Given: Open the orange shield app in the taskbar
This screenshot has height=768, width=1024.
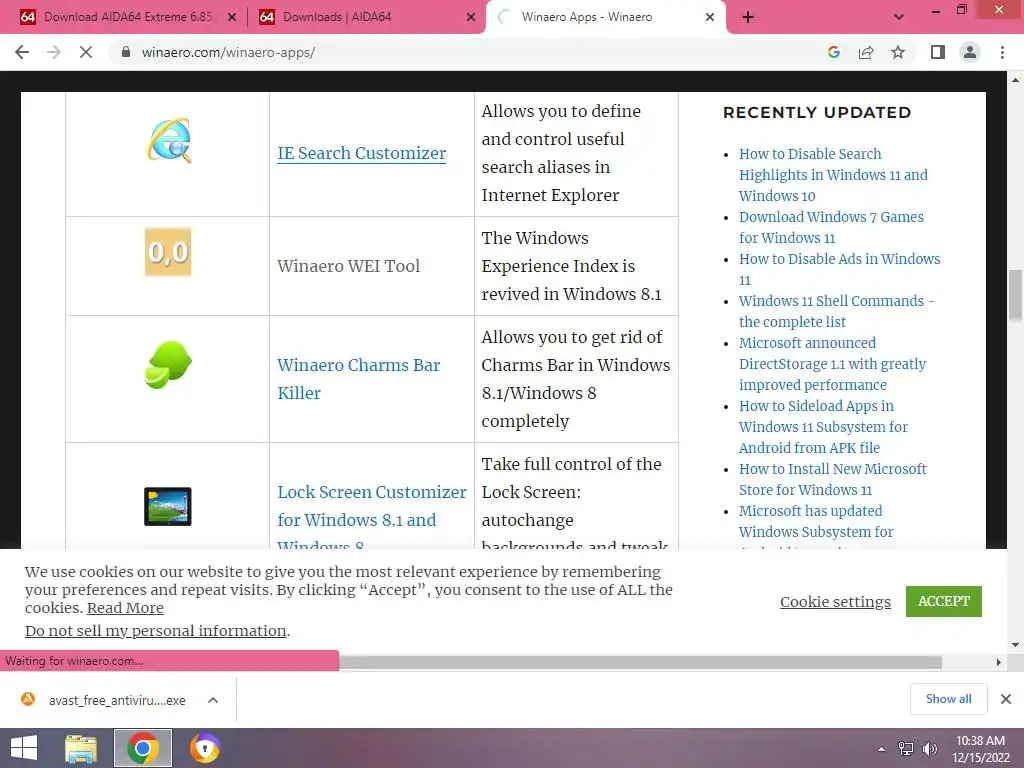Looking at the screenshot, I should tap(204, 748).
